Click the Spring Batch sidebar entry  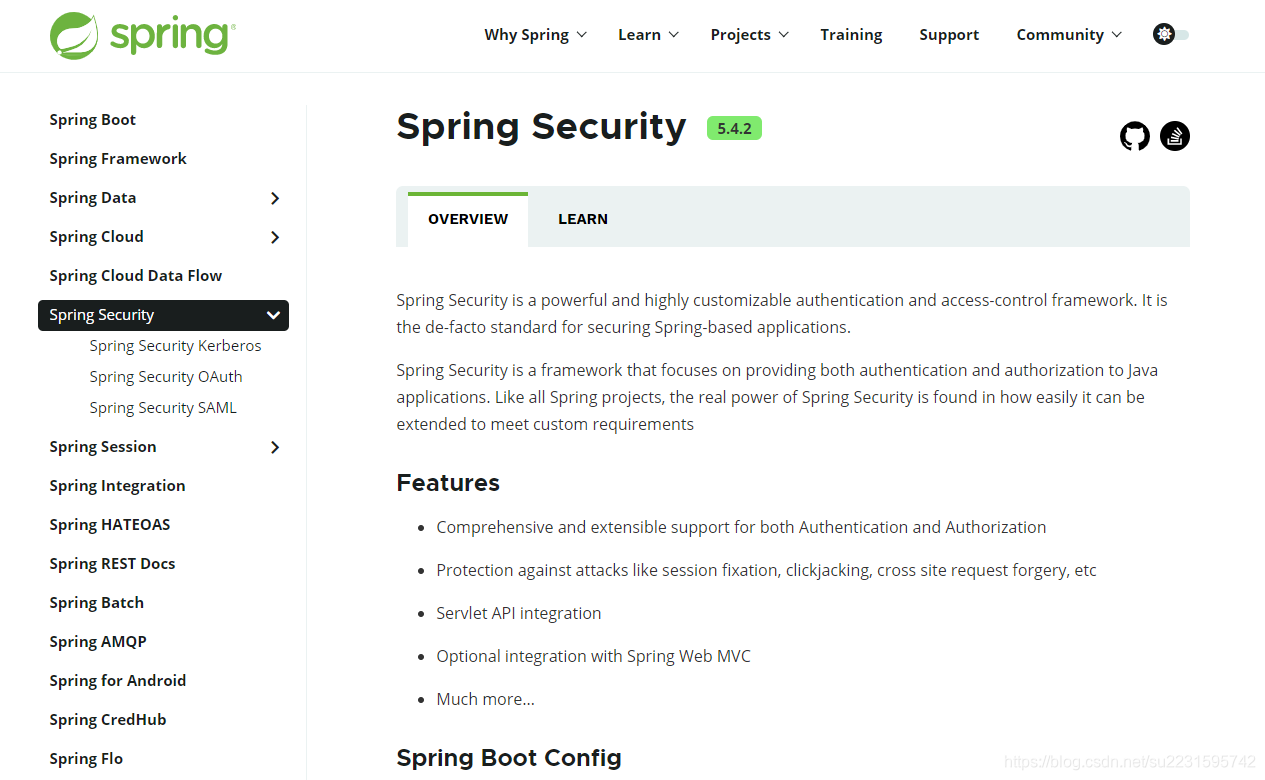point(96,602)
